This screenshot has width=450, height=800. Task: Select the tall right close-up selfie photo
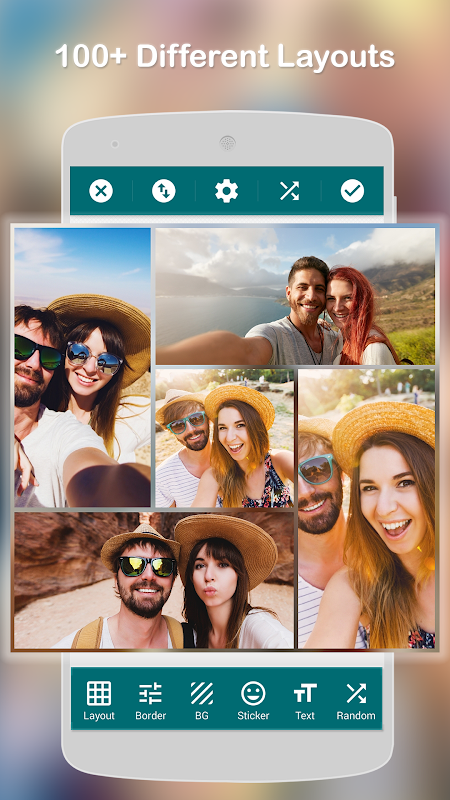367,509
